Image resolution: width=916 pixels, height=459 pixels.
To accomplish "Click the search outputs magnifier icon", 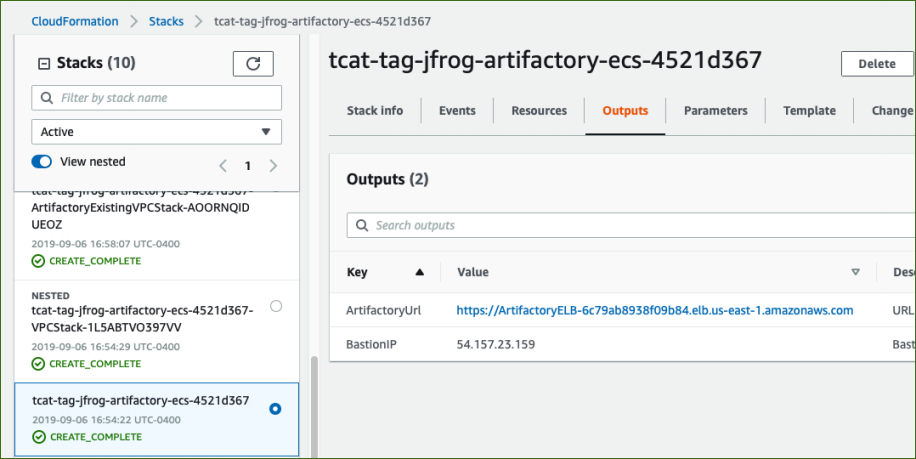I will click(362, 225).
